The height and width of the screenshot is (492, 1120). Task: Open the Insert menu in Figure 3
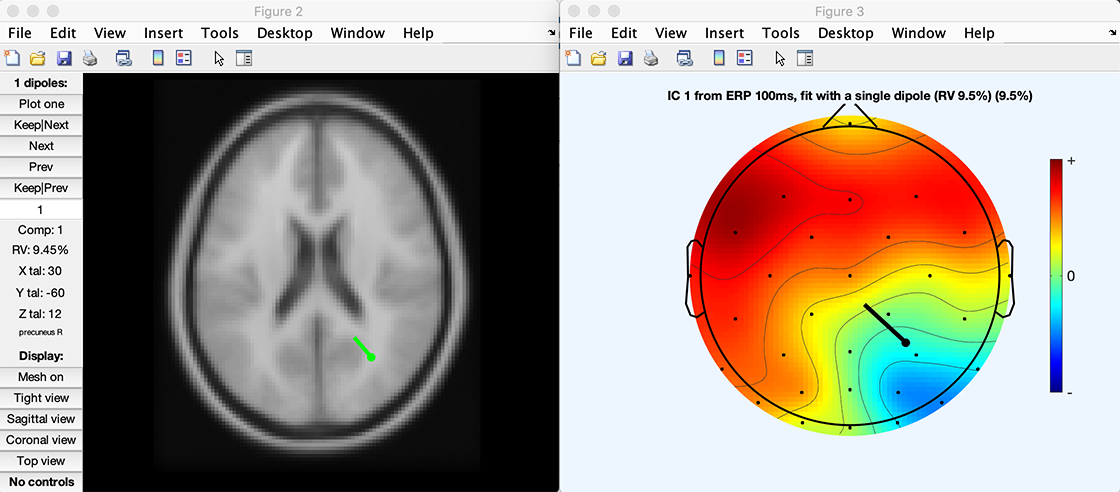click(724, 33)
